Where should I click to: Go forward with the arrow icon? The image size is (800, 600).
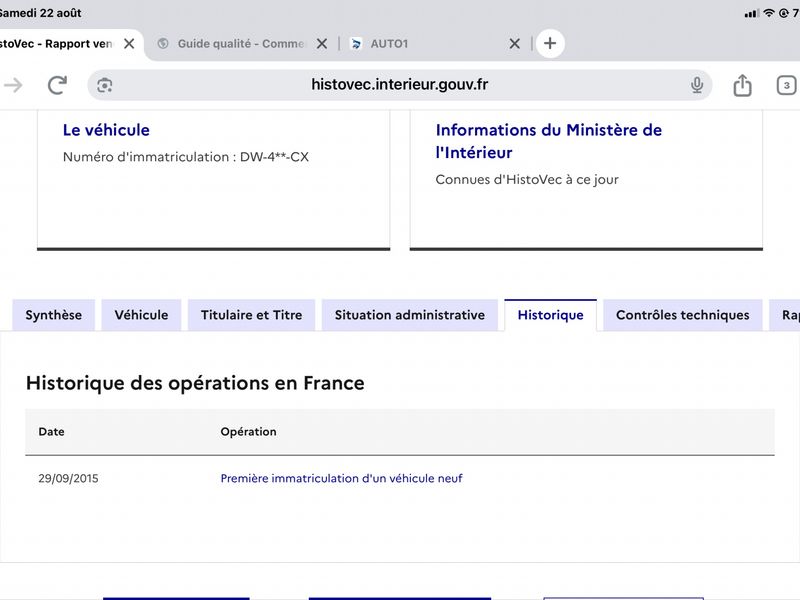pos(13,85)
